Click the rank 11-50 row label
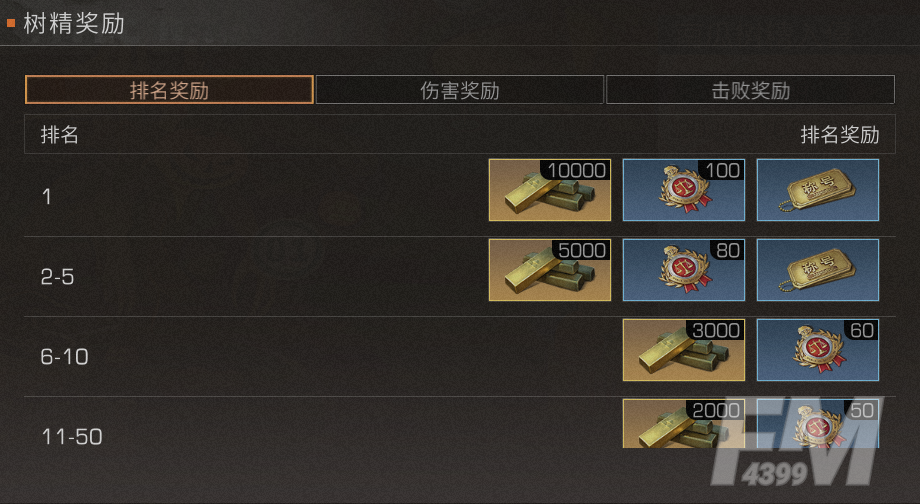The height and width of the screenshot is (504, 920). (x=72, y=437)
